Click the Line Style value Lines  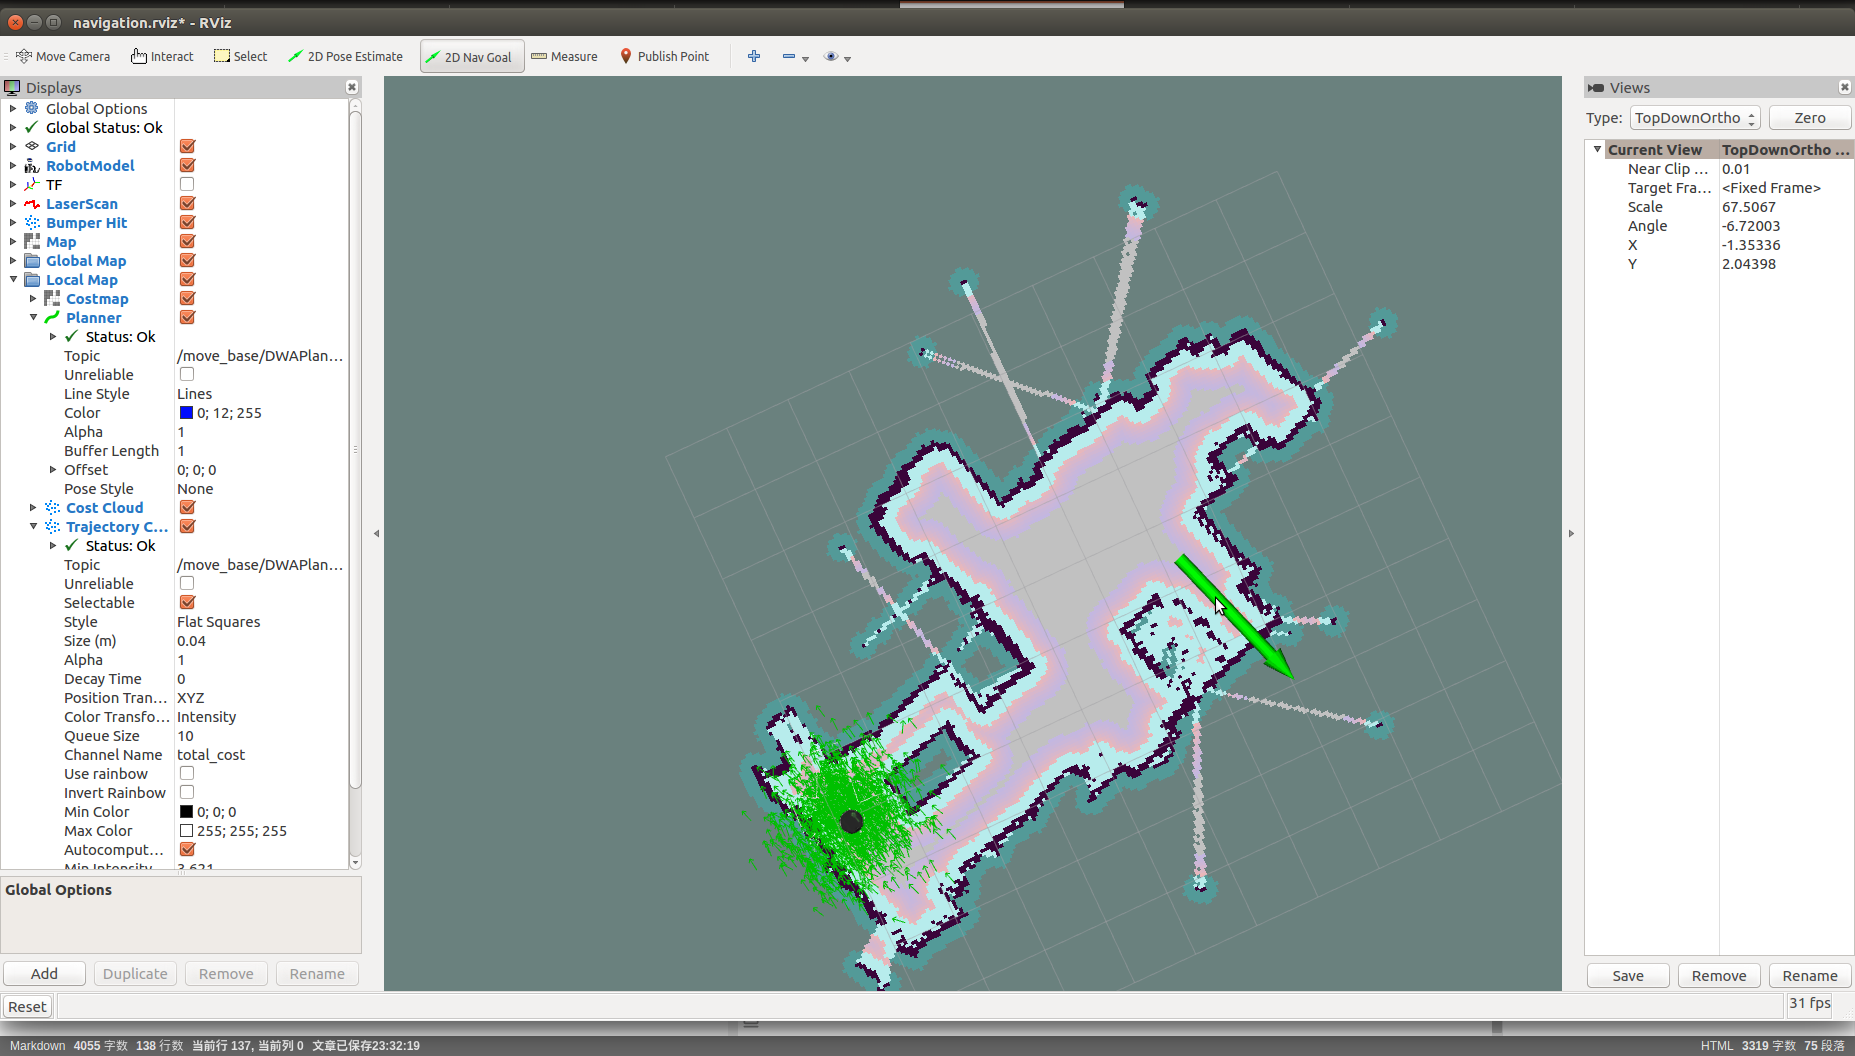(195, 393)
